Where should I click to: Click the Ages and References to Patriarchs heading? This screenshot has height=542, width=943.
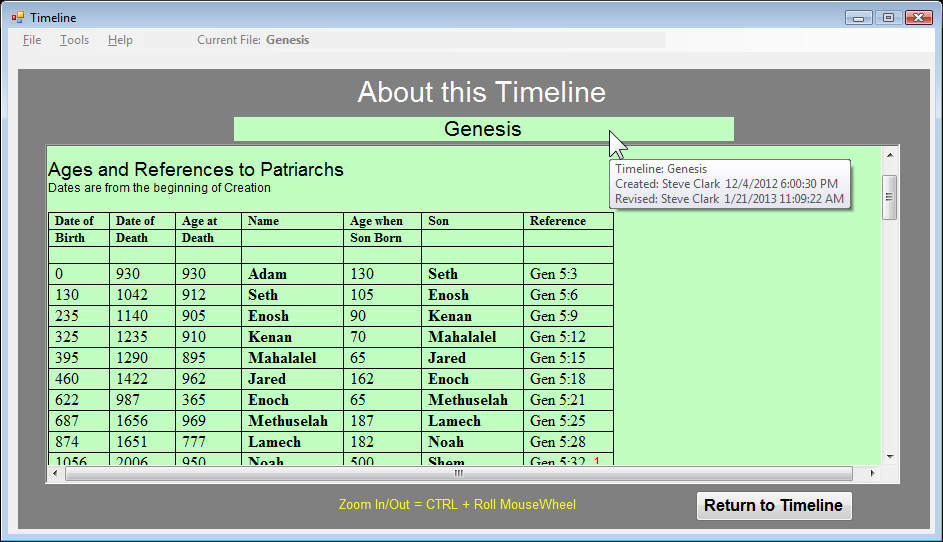pos(196,170)
